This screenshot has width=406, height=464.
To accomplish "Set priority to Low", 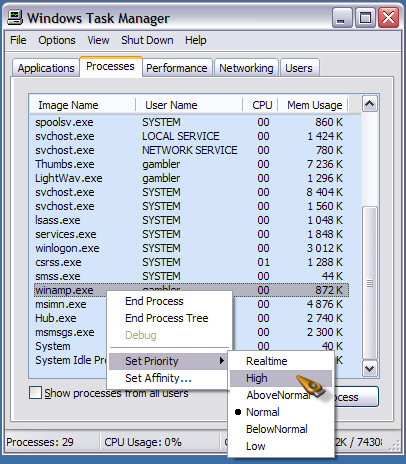I will click(281, 446).
